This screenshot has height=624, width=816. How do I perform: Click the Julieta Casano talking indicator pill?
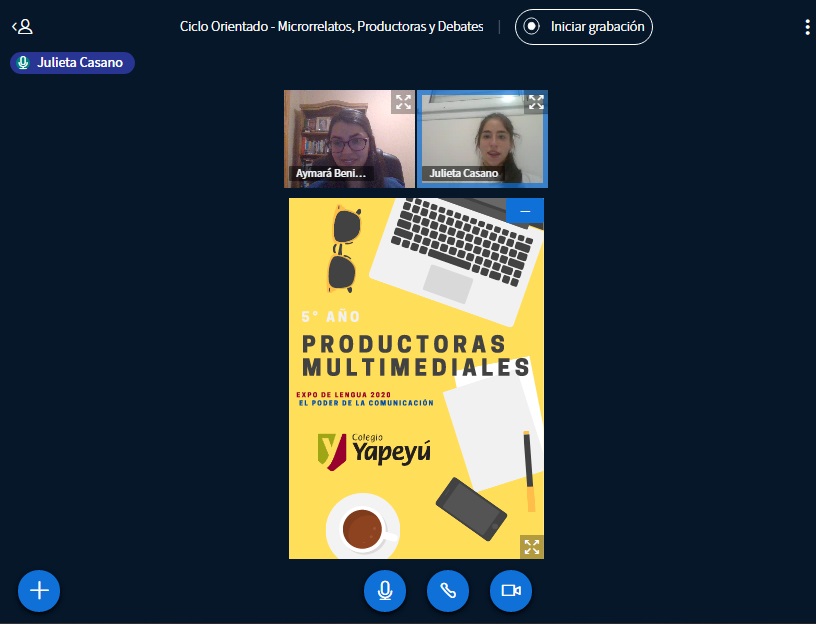[x=72, y=63]
